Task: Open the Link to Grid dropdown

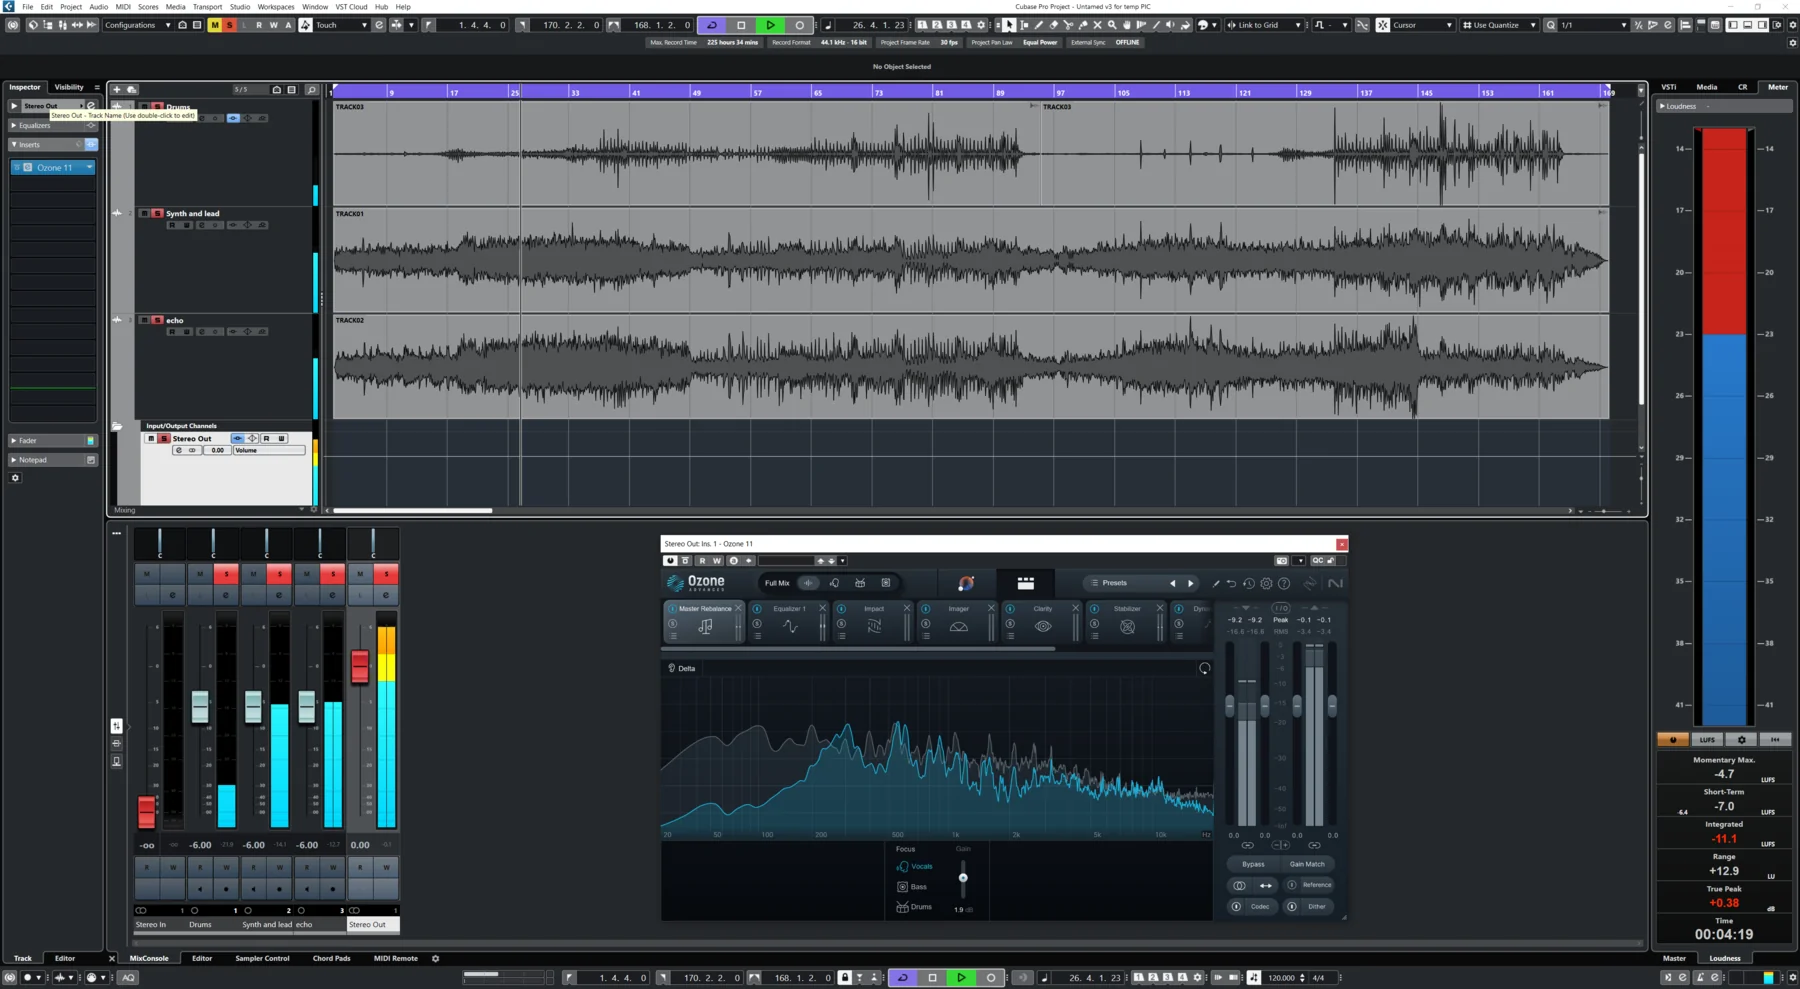Action: (1265, 25)
